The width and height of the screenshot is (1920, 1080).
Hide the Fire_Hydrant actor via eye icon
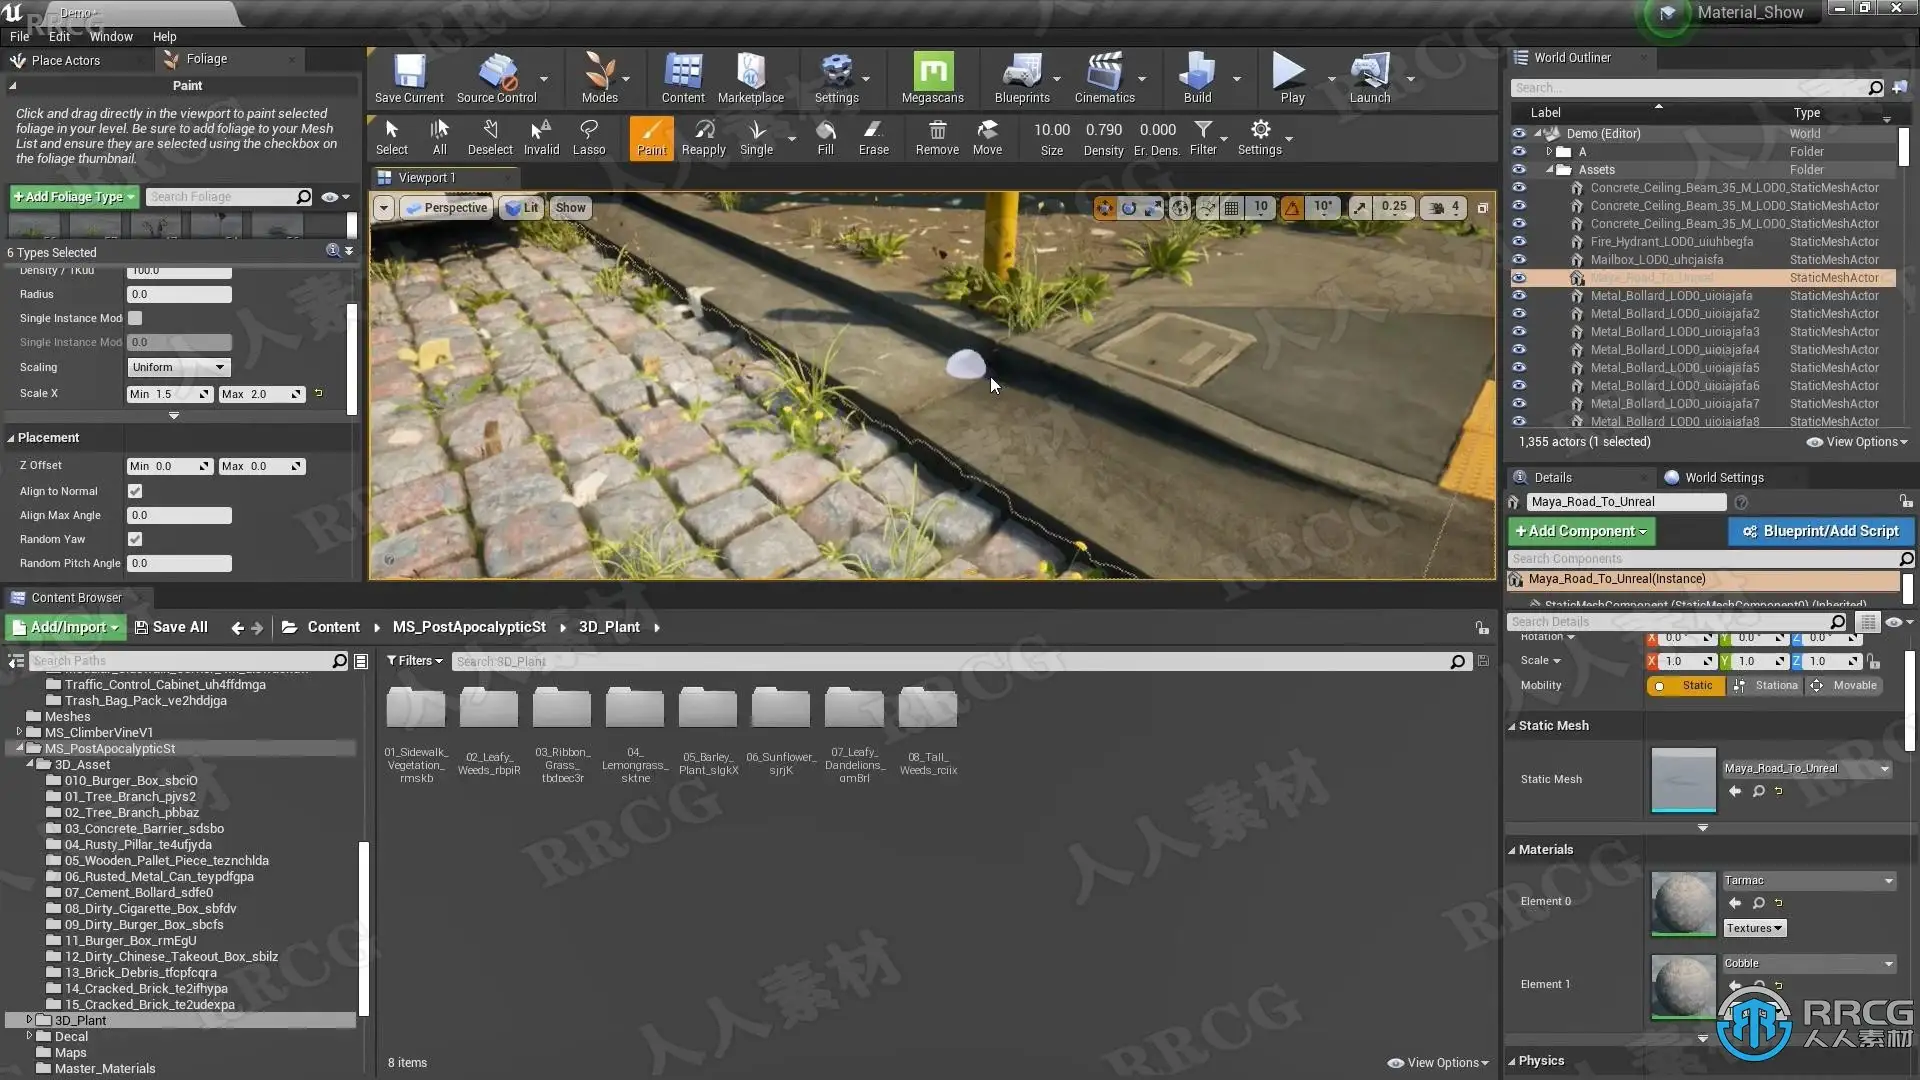tap(1519, 242)
